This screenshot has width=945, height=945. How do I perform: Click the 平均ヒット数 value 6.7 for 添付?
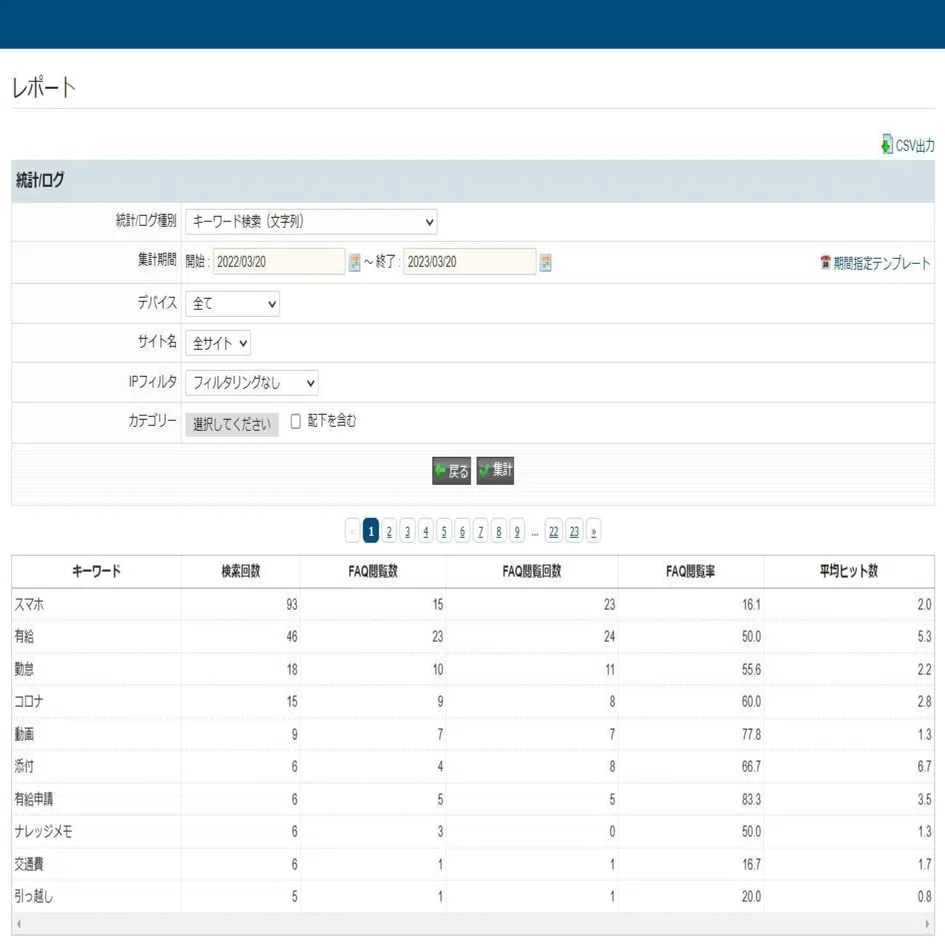pyautogui.click(x=925, y=767)
